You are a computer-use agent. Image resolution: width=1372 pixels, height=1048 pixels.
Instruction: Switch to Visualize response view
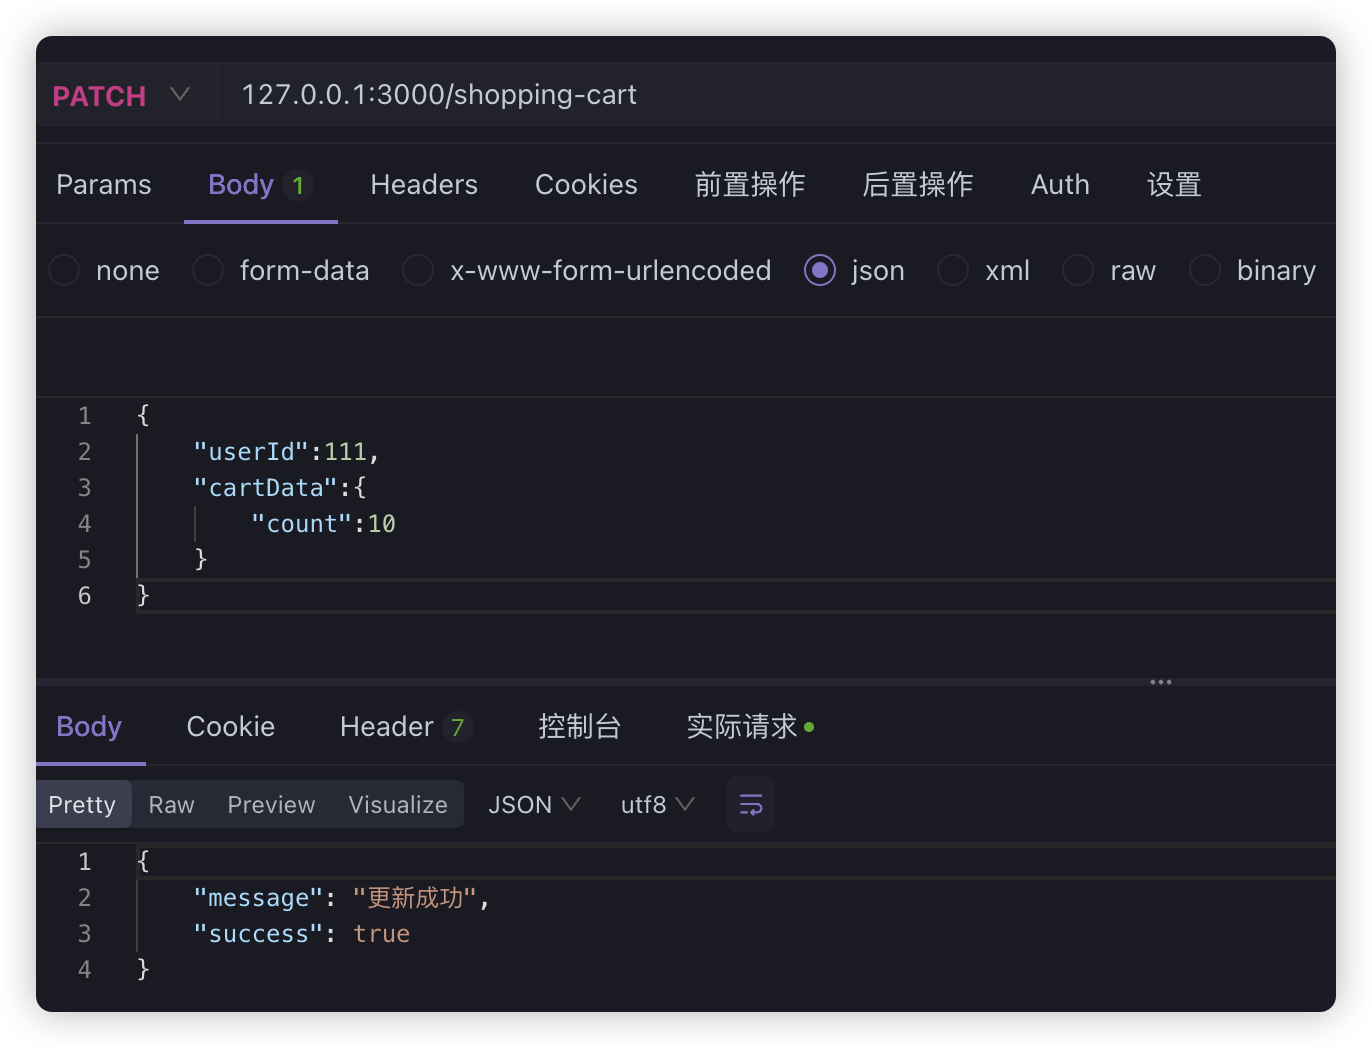(x=397, y=805)
